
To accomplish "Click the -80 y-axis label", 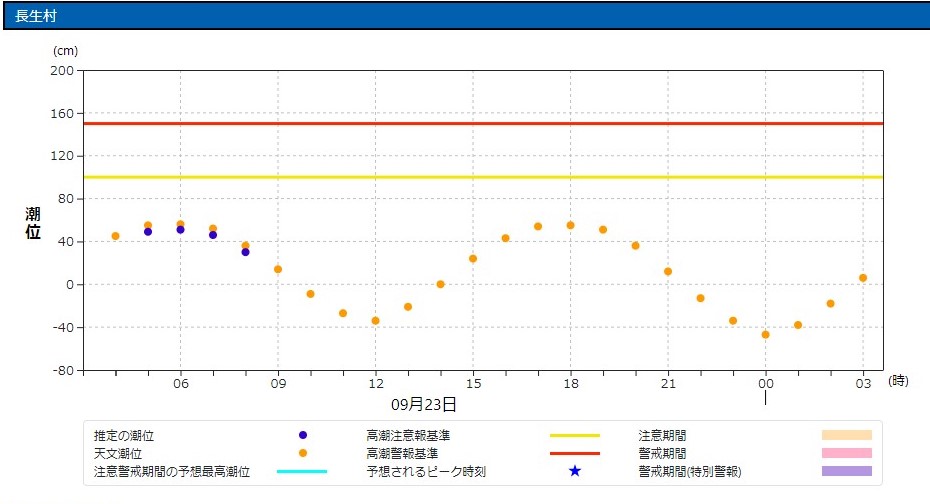I will pyautogui.click(x=63, y=371).
